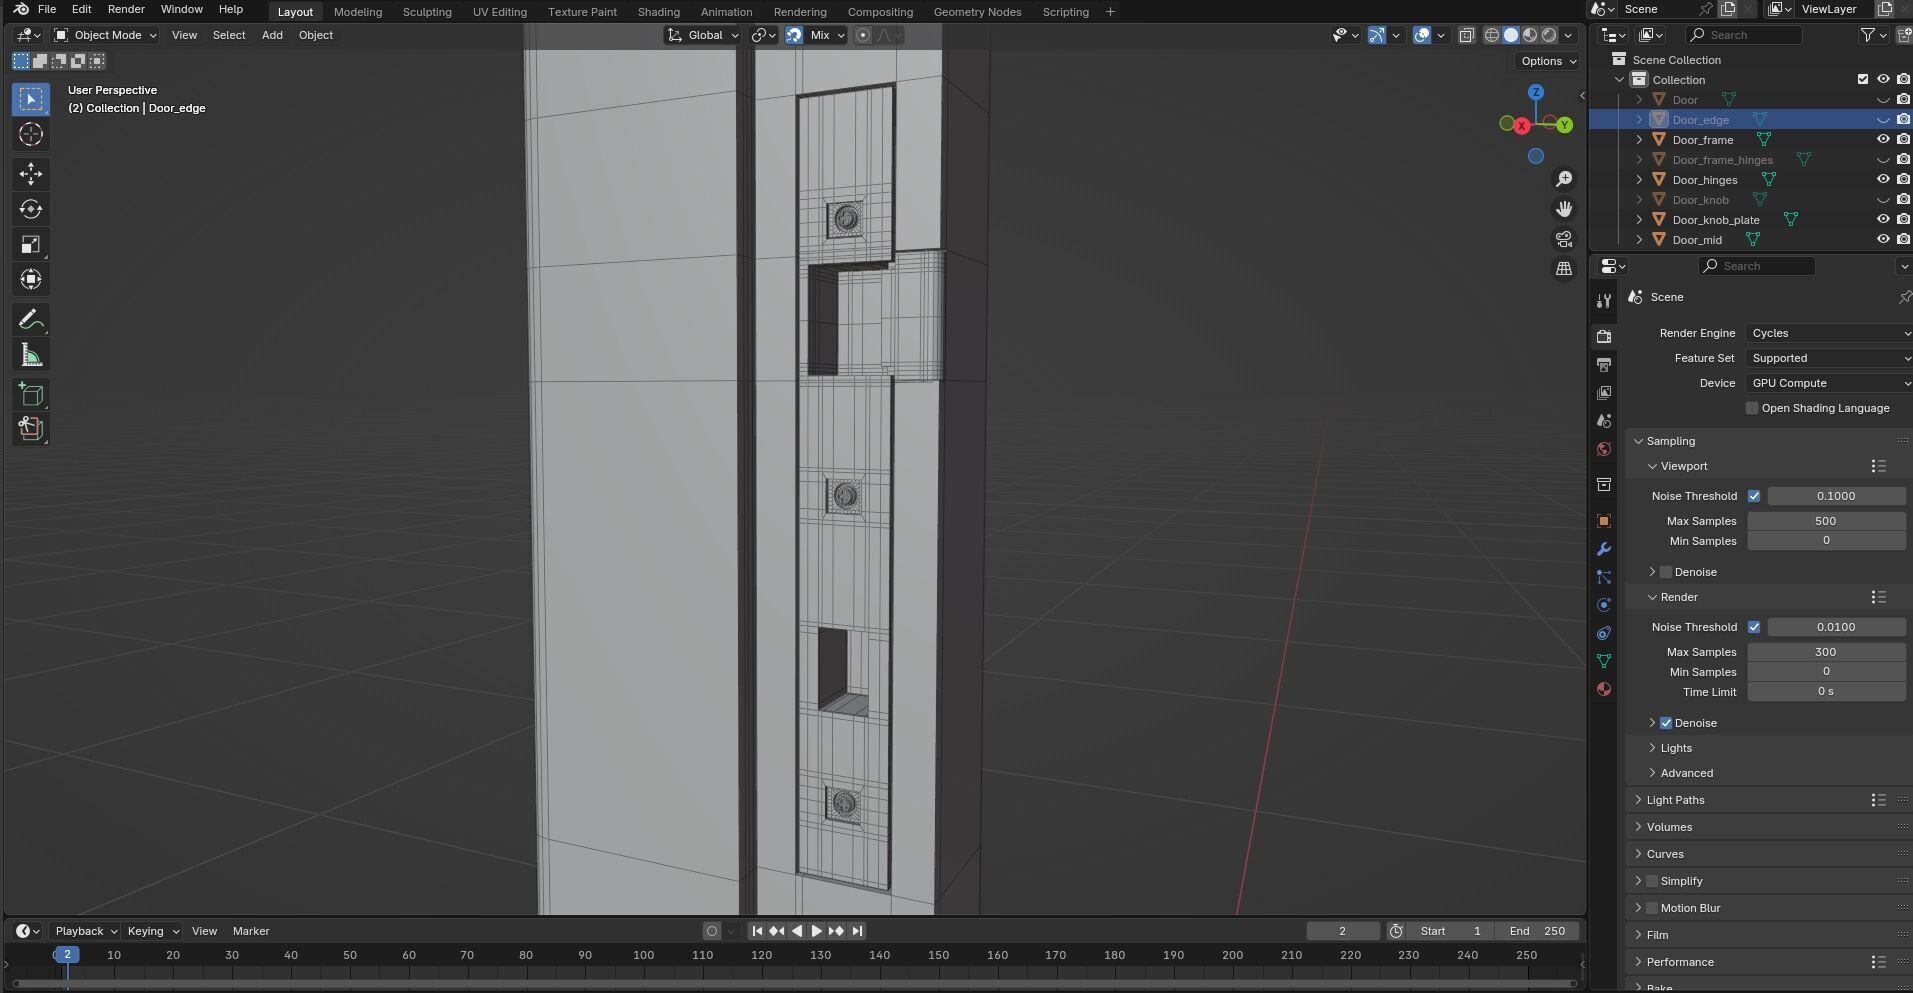The height and width of the screenshot is (993, 1913).
Task: Open Feature Set dropdown
Action: tap(1829, 358)
